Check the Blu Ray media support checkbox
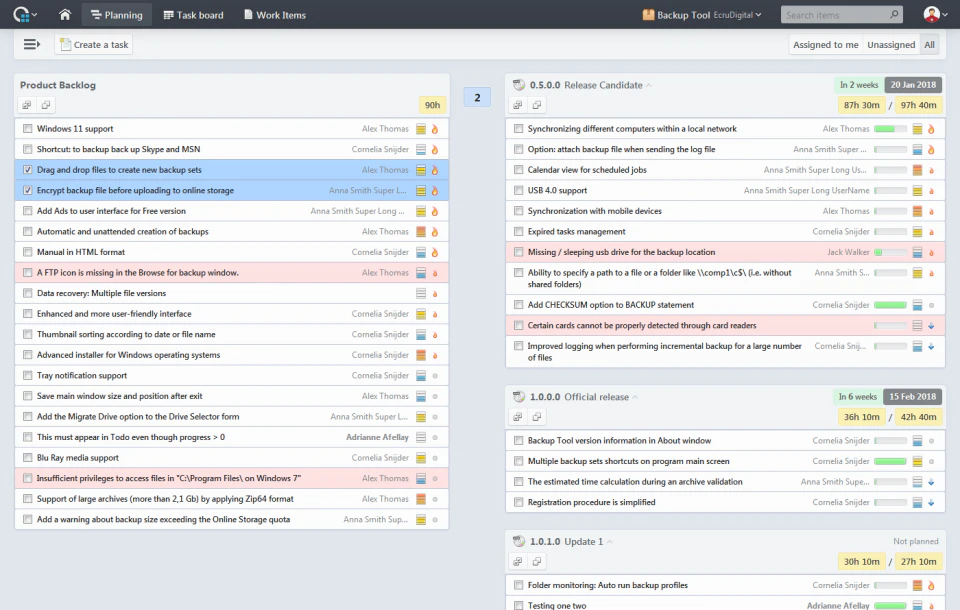Screen dimensions: 960x610 coord(28,458)
